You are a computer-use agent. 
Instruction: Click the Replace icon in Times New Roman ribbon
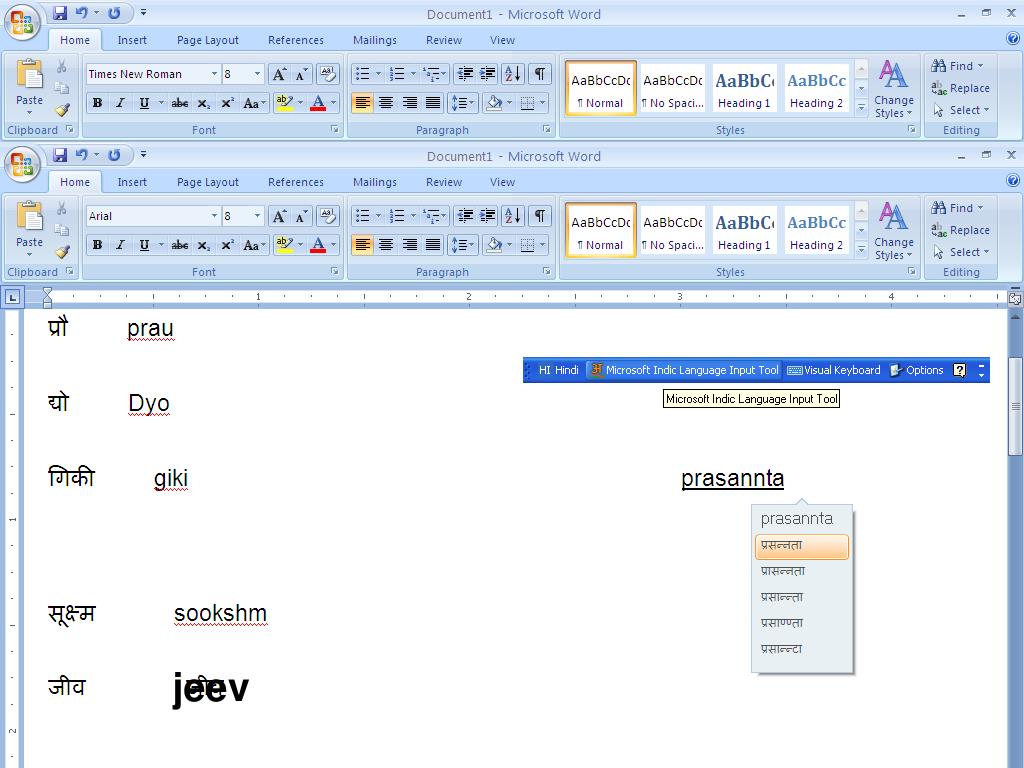(x=938, y=88)
